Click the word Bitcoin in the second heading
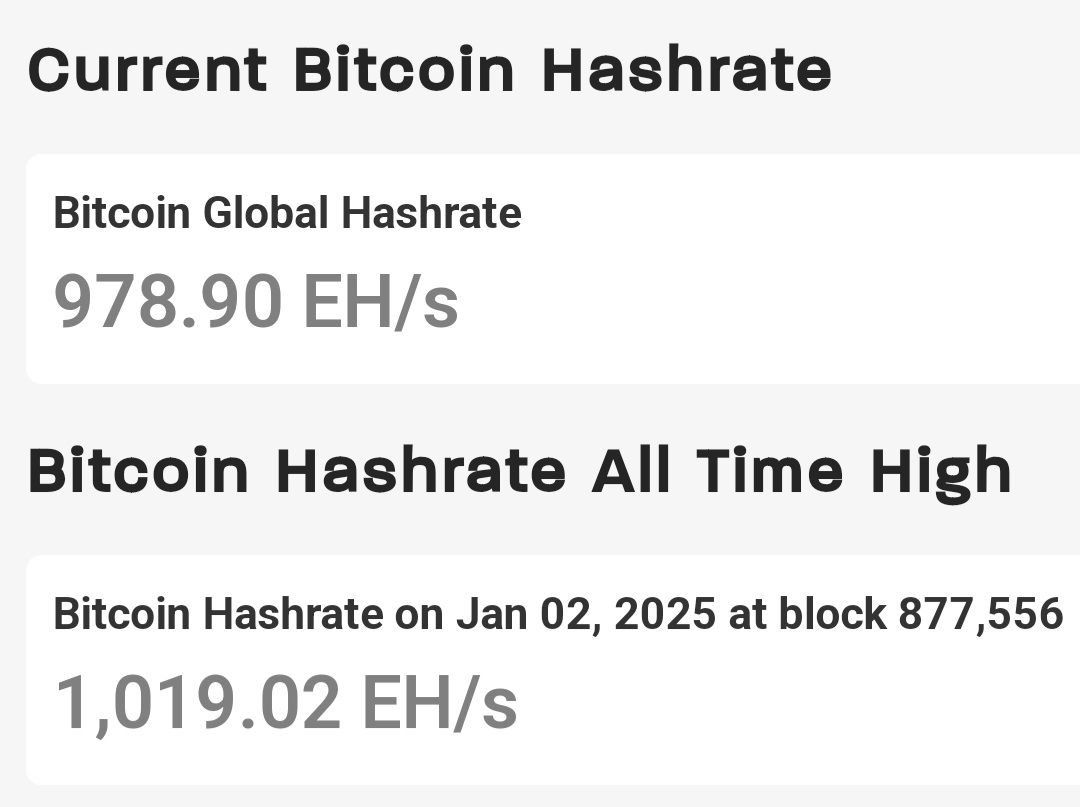The image size is (1080, 807). [x=138, y=471]
